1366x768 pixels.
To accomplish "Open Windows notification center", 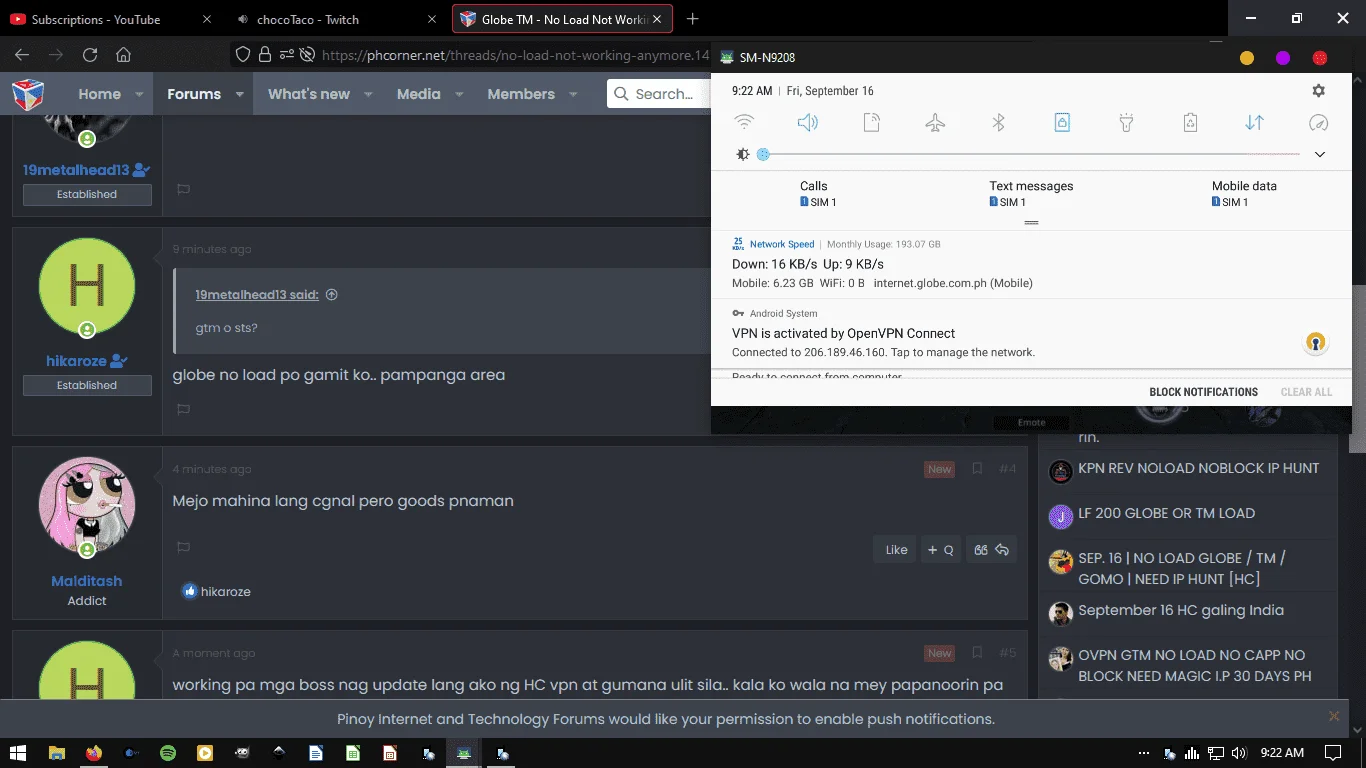I will 1332,753.
